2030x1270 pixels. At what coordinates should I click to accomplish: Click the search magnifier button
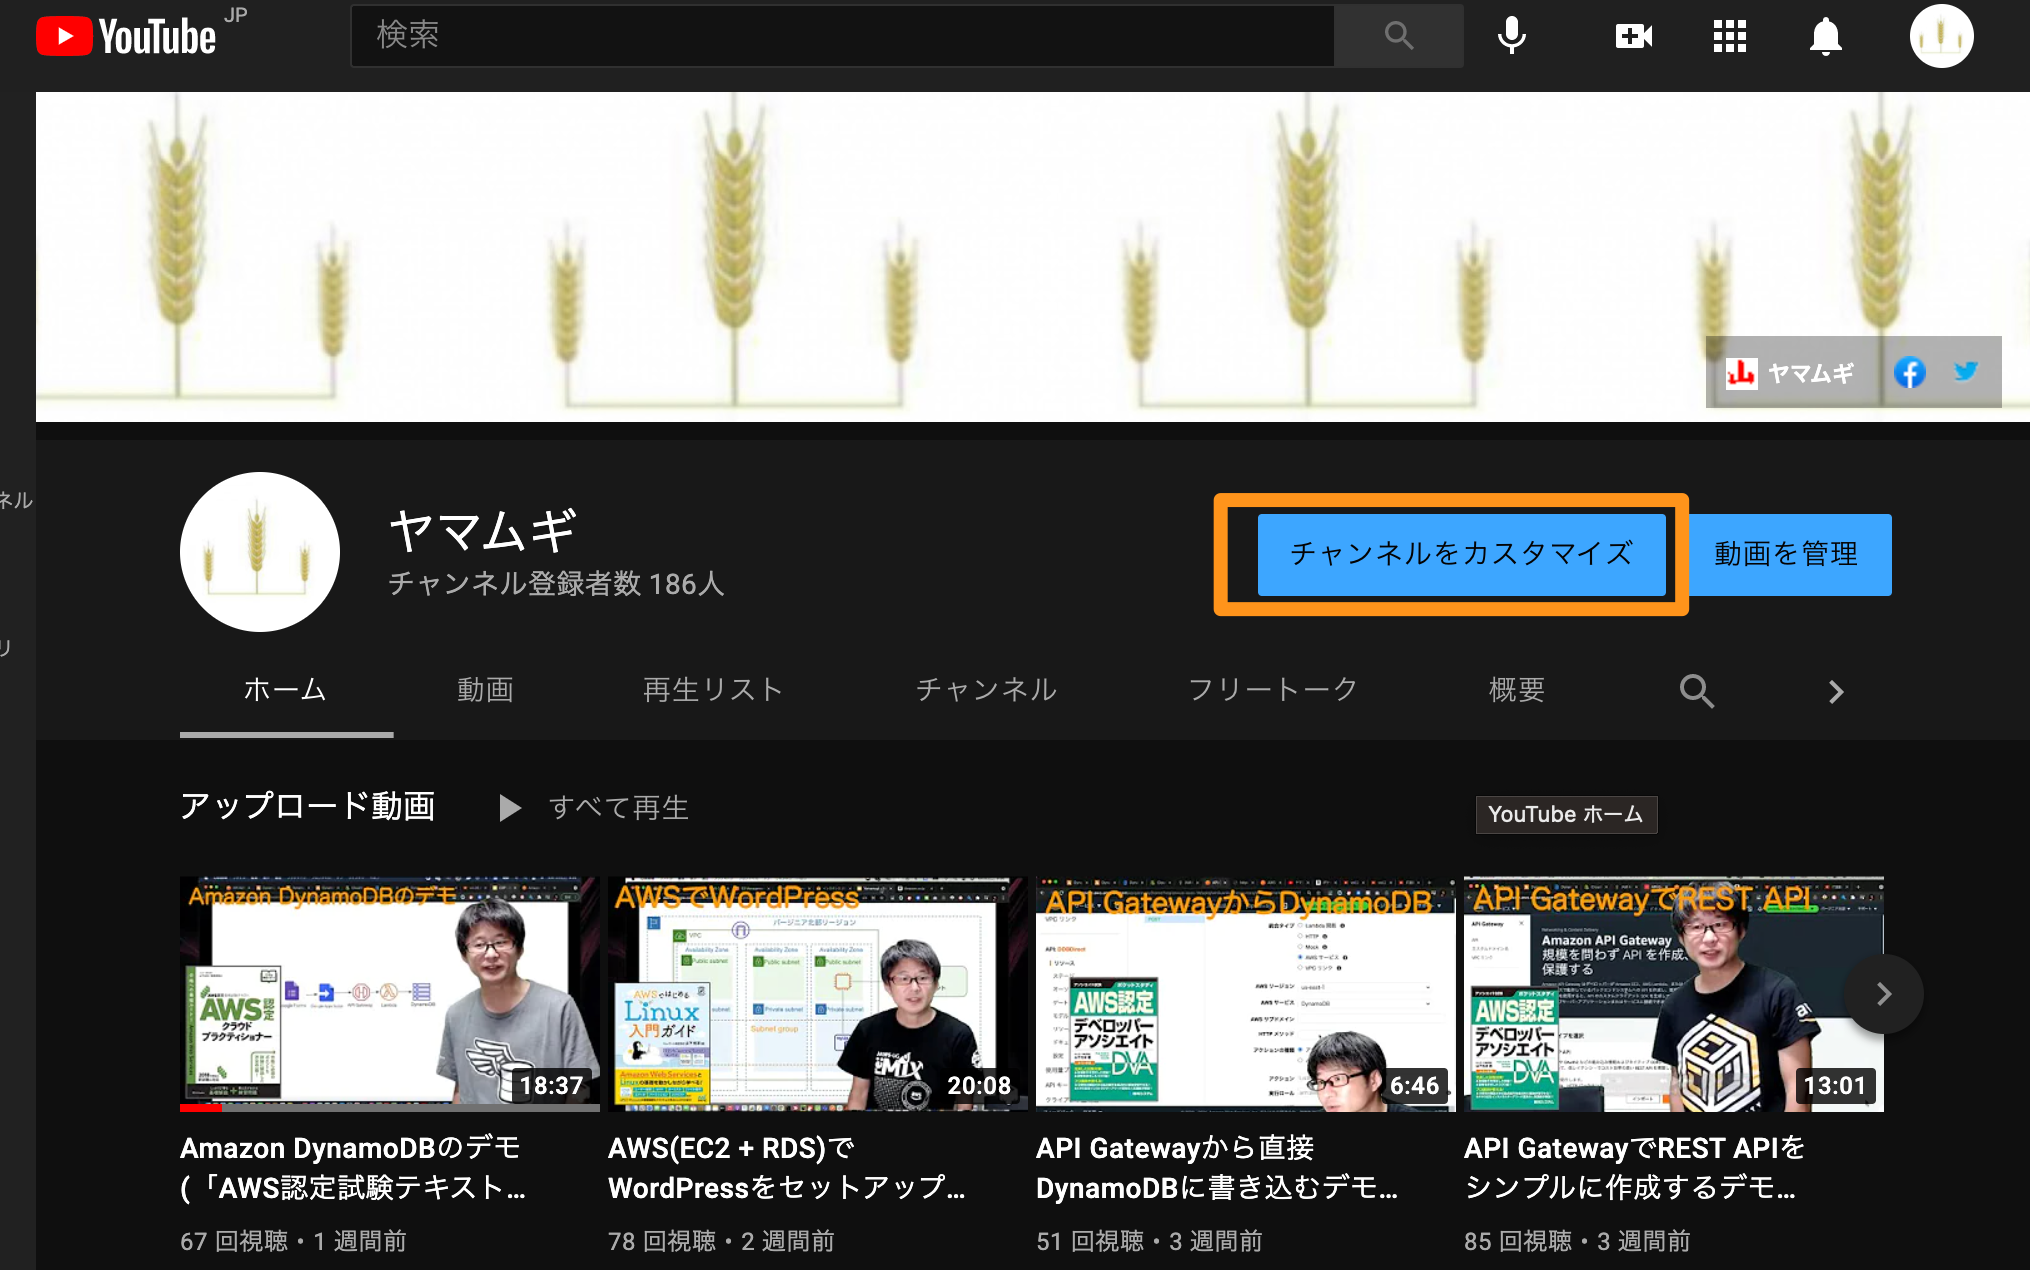coord(1399,36)
